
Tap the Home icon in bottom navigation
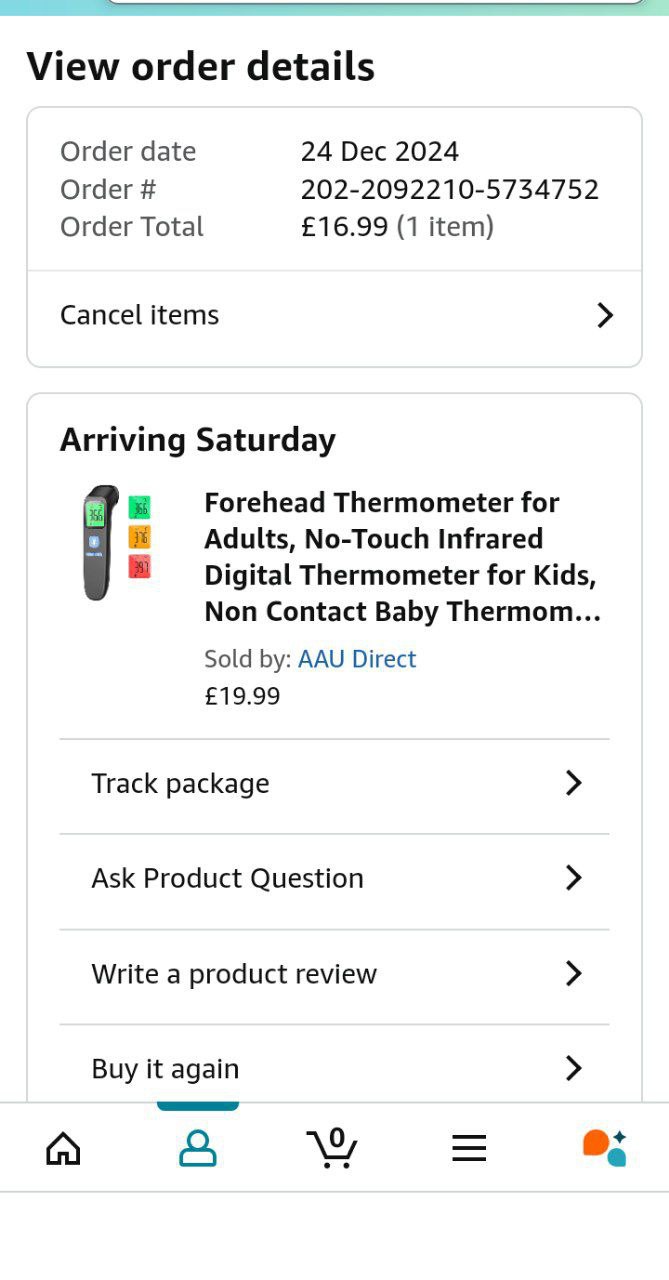tap(63, 1148)
